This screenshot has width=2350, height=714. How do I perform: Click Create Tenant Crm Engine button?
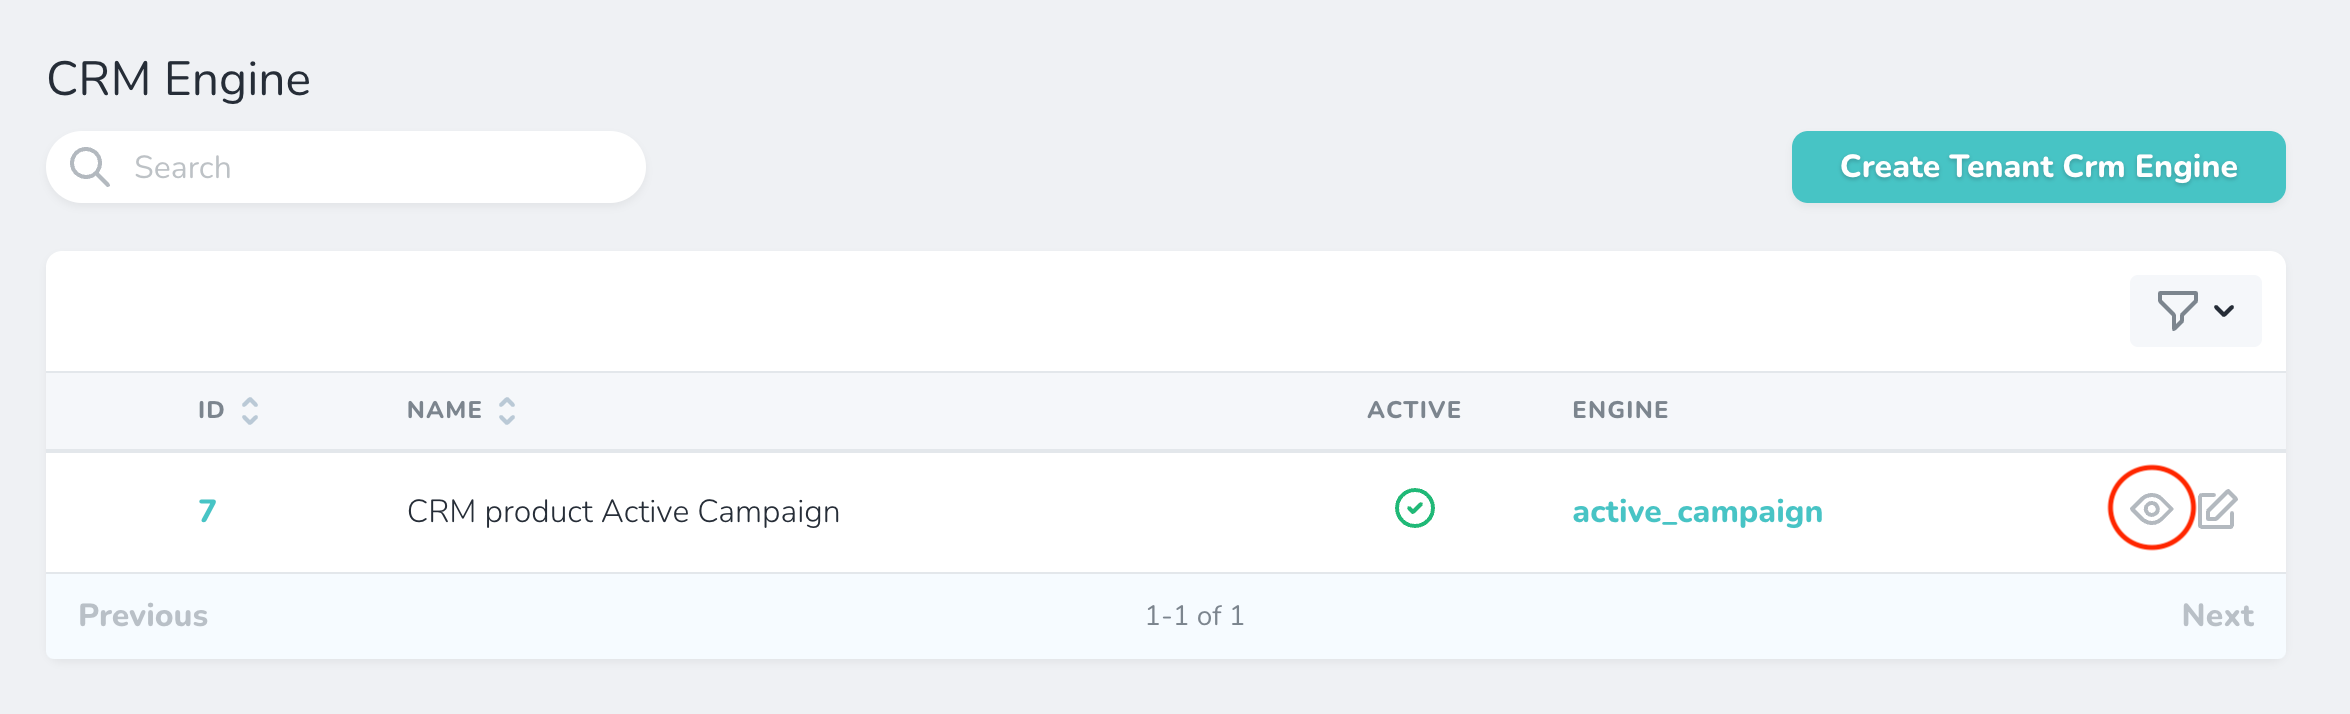[2038, 167]
